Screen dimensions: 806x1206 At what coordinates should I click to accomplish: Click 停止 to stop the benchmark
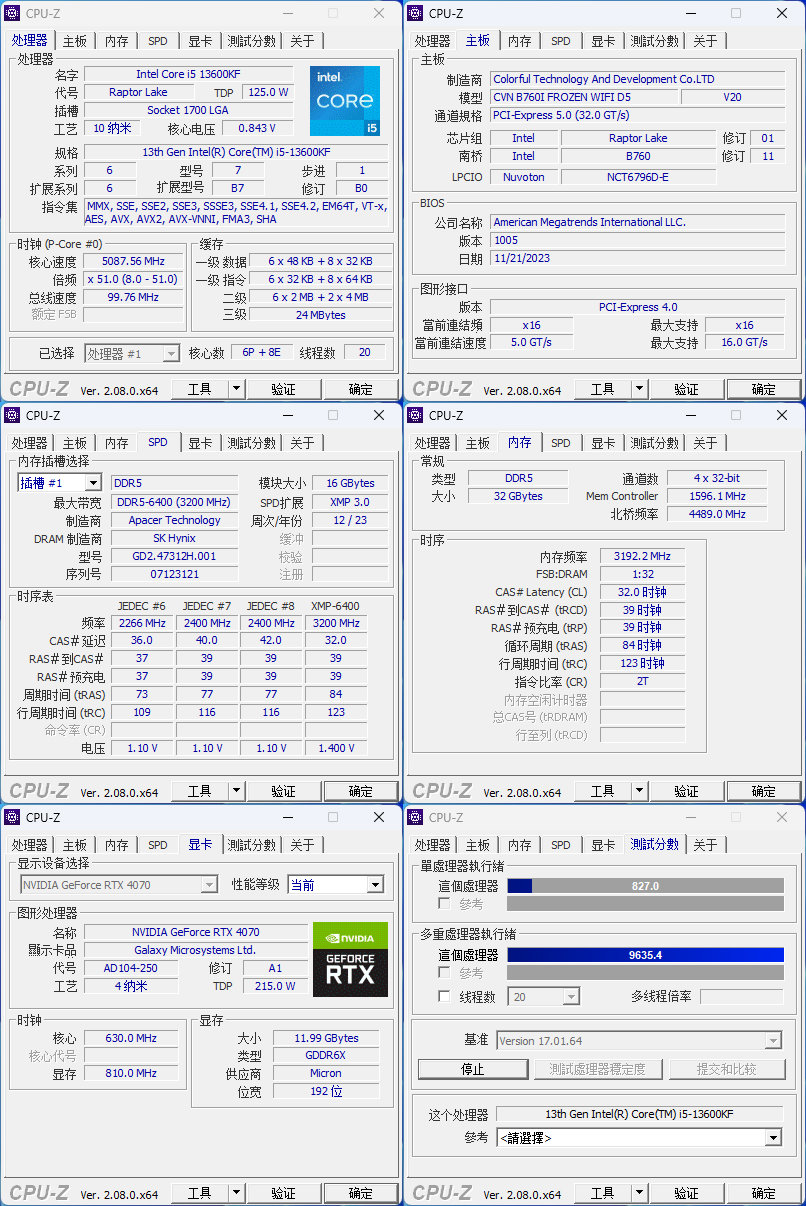[x=473, y=1069]
